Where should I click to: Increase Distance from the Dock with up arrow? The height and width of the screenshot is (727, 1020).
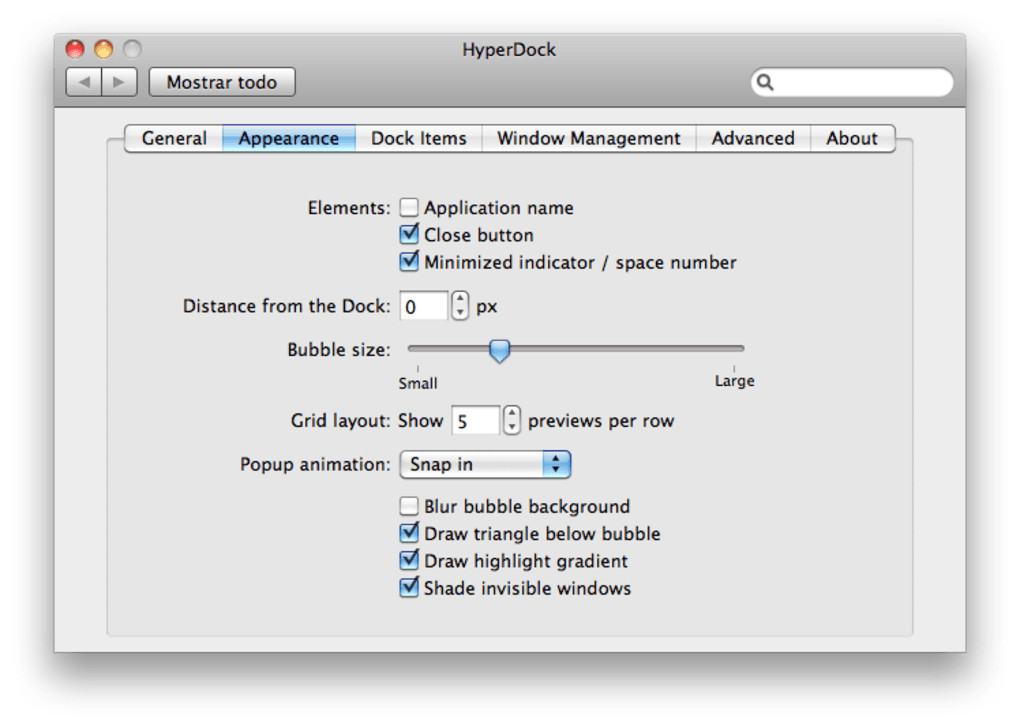click(460, 298)
